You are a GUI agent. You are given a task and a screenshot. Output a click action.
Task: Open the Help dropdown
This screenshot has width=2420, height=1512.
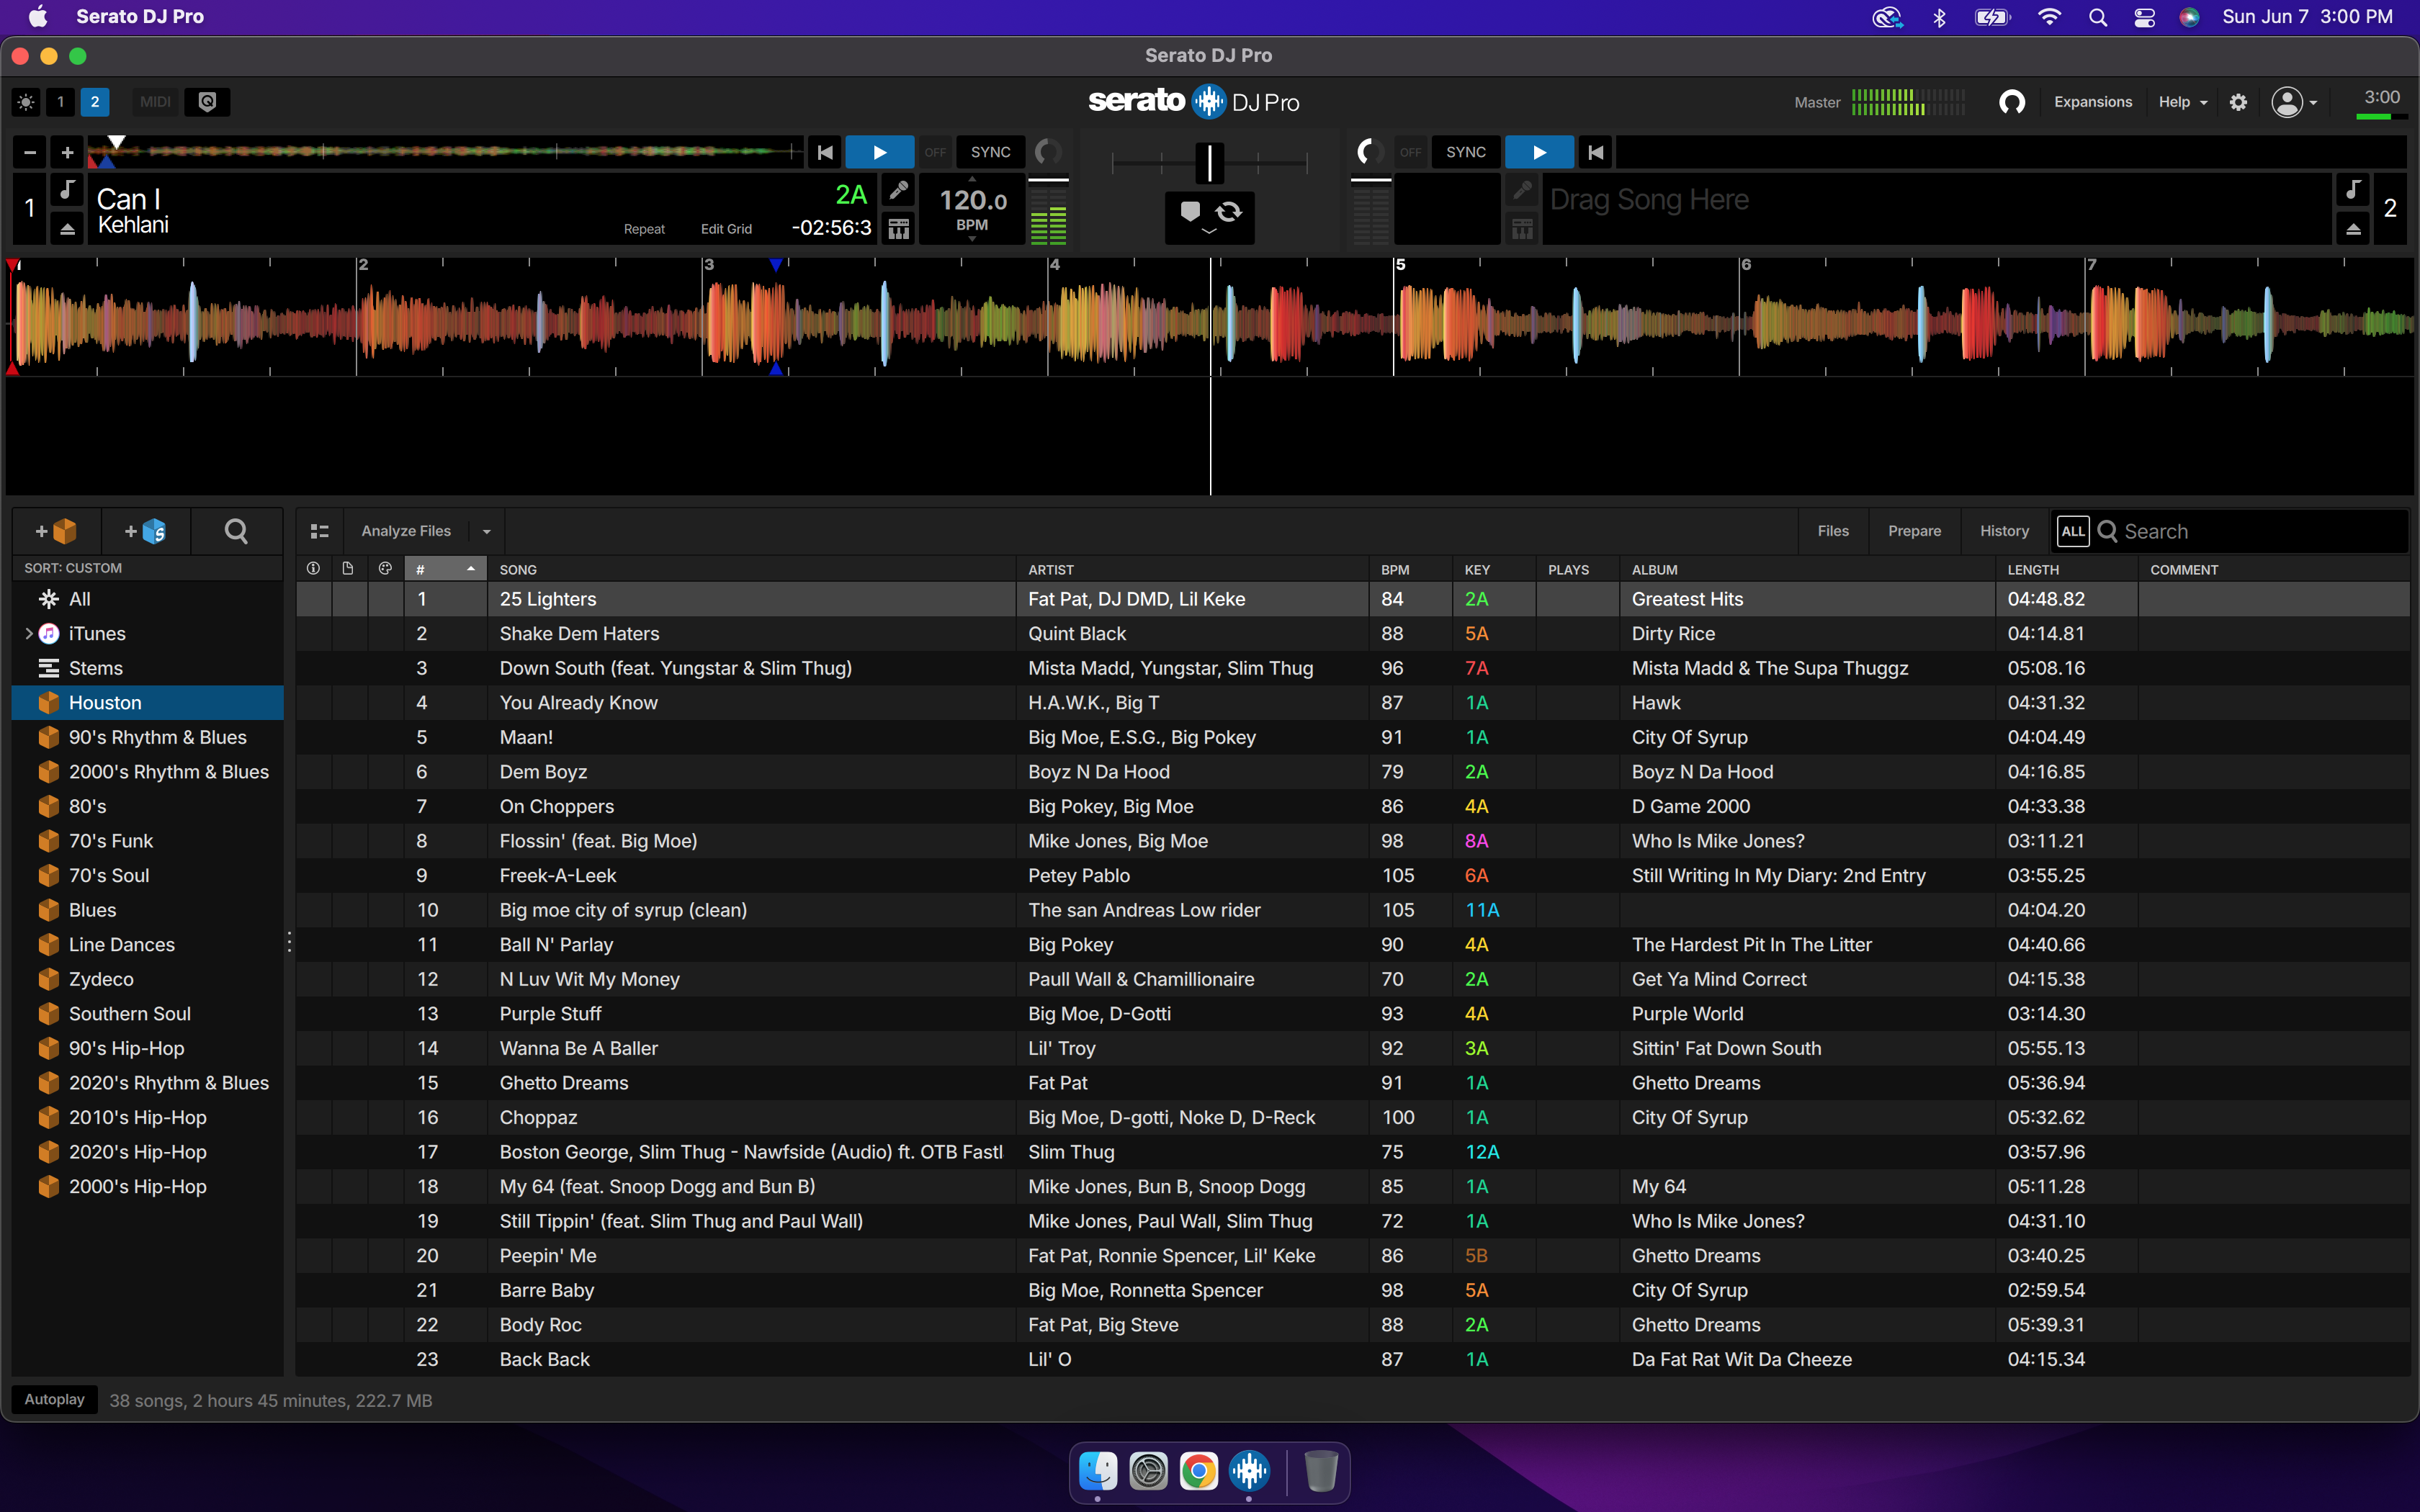[x=2183, y=102]
